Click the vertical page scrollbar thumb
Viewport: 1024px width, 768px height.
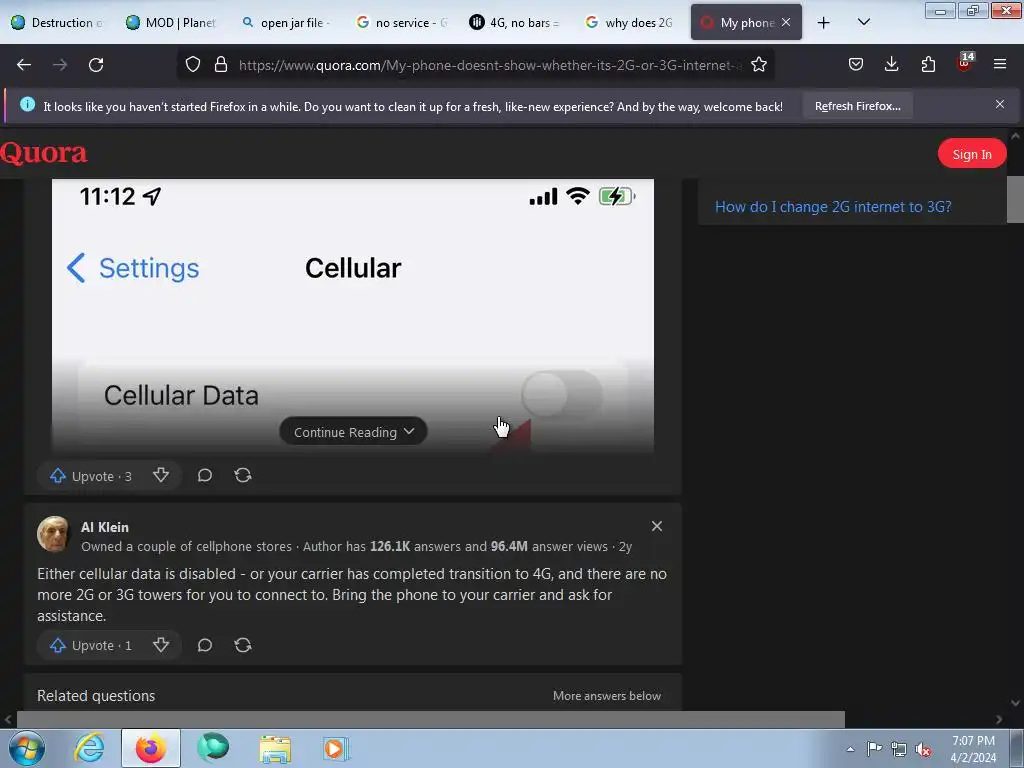[1015, 200]
